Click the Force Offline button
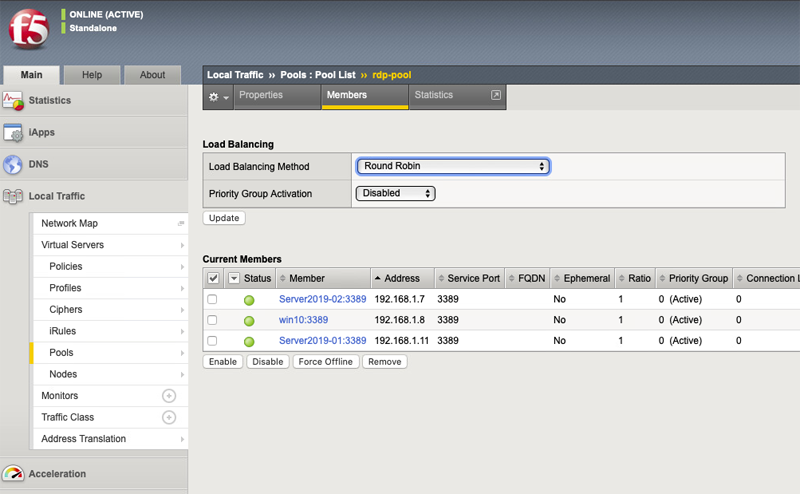Screen dimensions: 800x494 tap(326, 362)
